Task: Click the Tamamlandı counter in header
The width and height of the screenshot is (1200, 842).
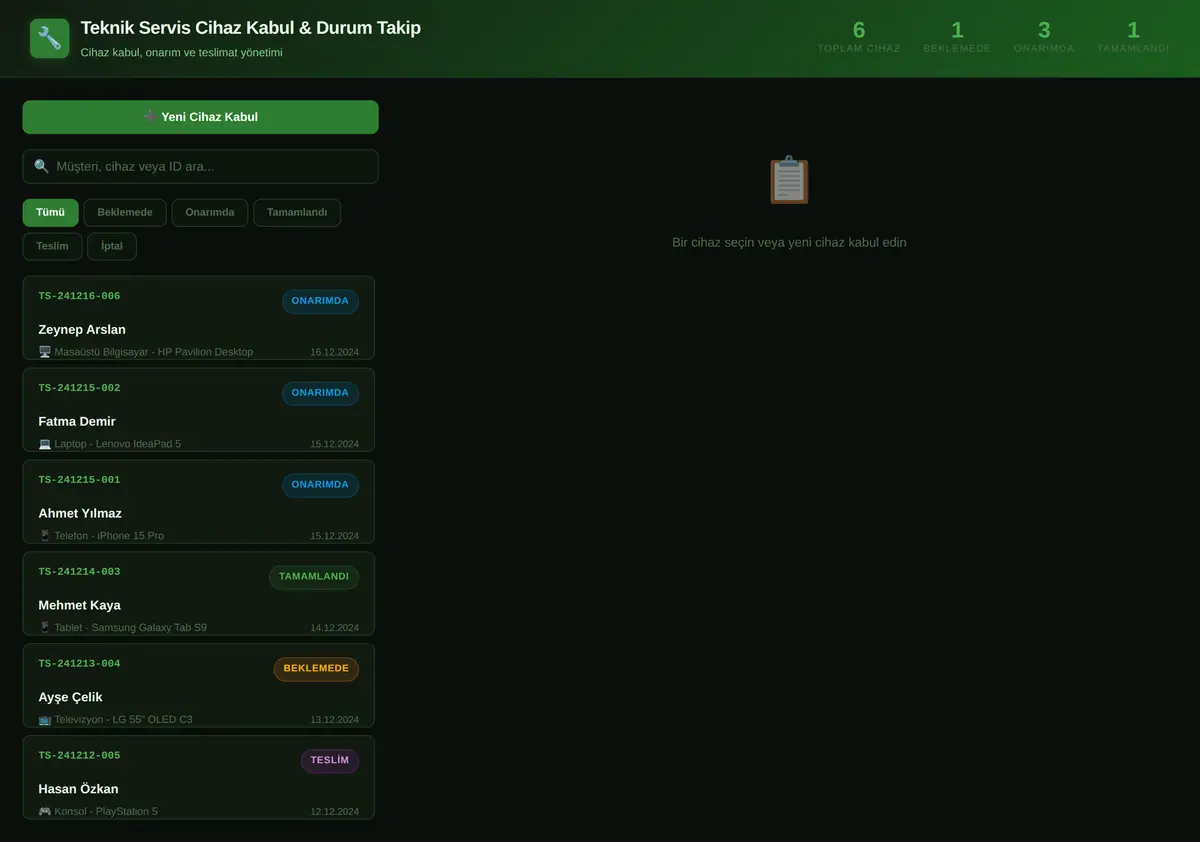Action: [x=1133, y=37]
